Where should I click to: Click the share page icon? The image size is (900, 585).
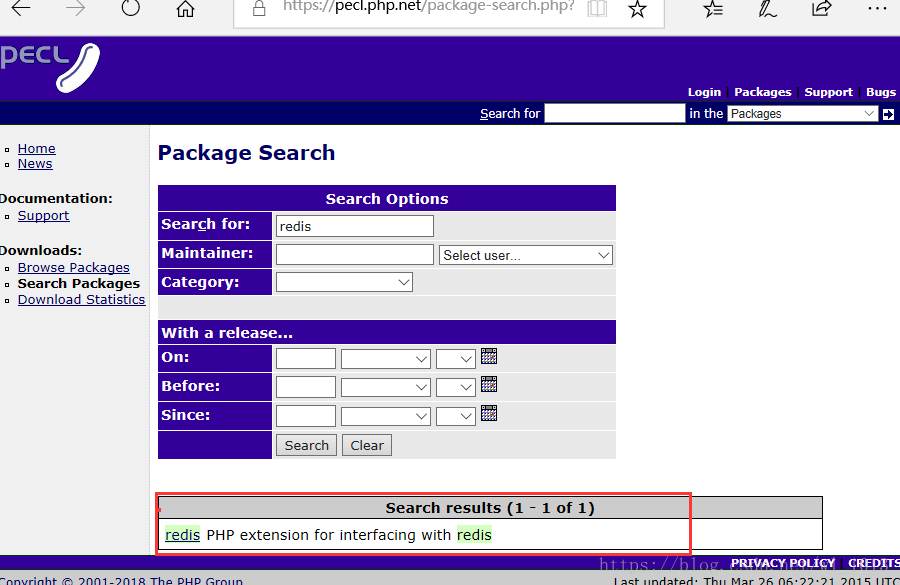pyautogui.click(x=821, y=8)
